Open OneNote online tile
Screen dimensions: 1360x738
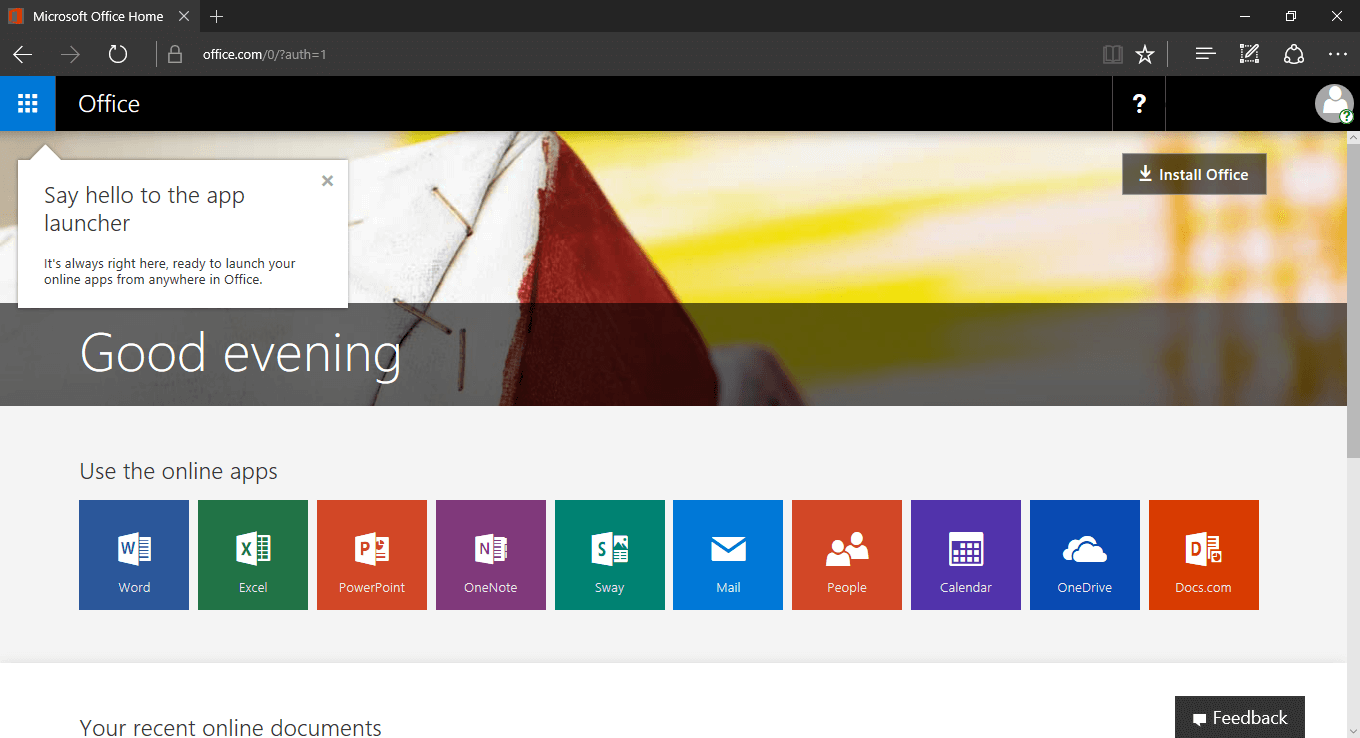click(x=491, y=555)
